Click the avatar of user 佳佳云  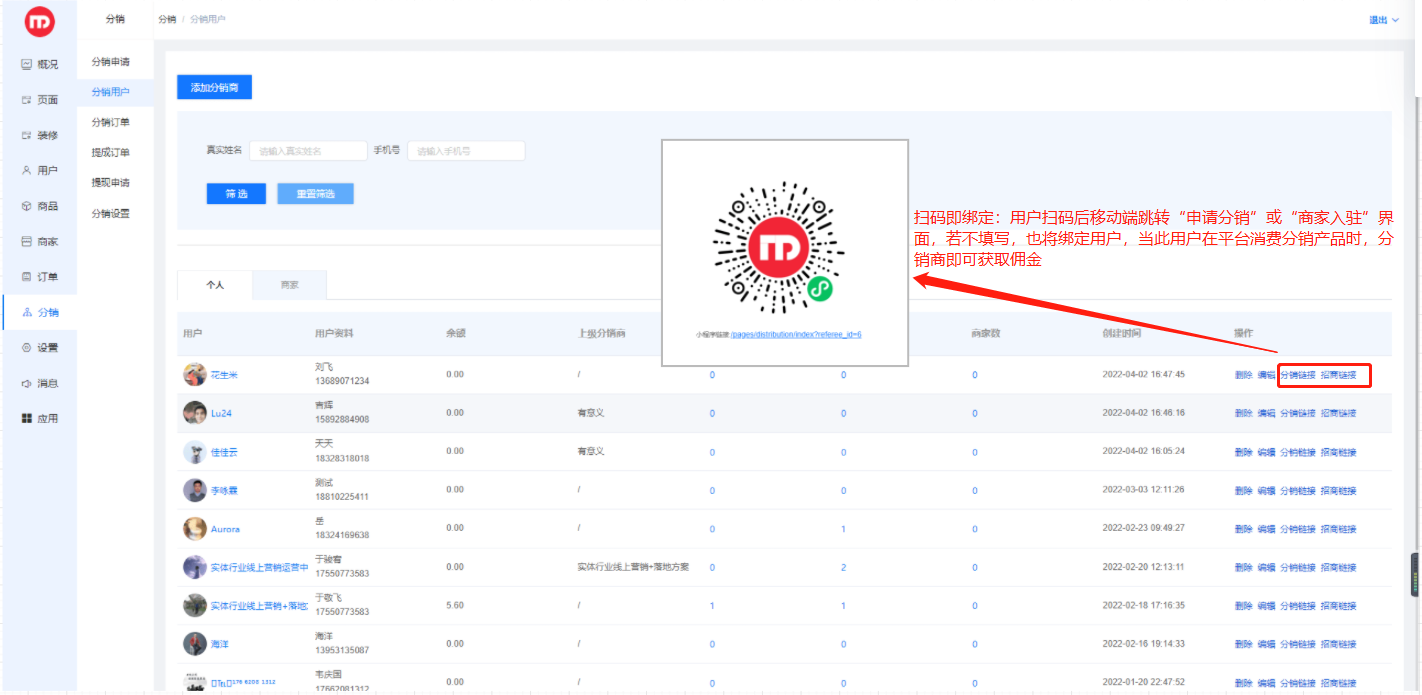coord(195,452)
